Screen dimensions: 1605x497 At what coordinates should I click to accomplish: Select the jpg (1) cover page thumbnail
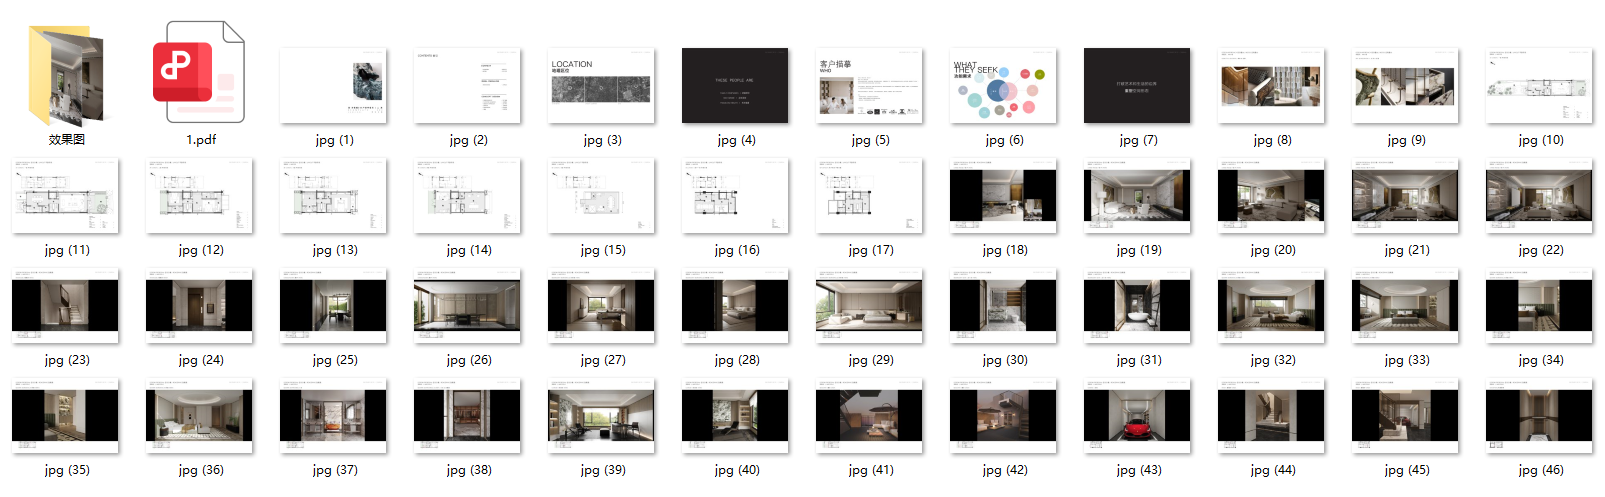[333, 86]
